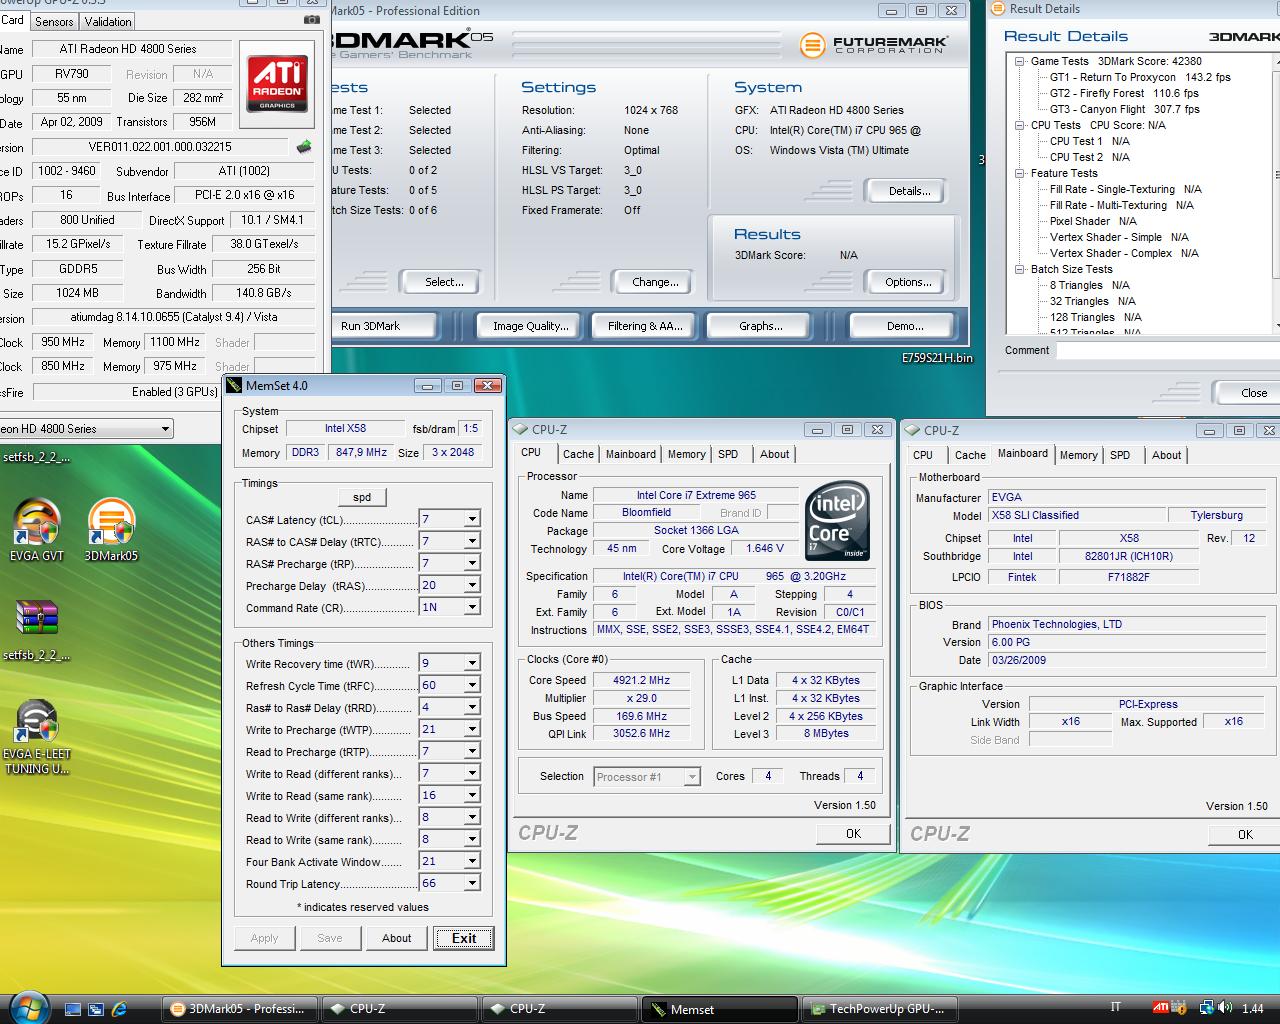Image resolution: width=1280 pixels, height=1024 pixels.
Task: Click OK in the CPU-Z motherboard window
Action: click(1245, 834)
